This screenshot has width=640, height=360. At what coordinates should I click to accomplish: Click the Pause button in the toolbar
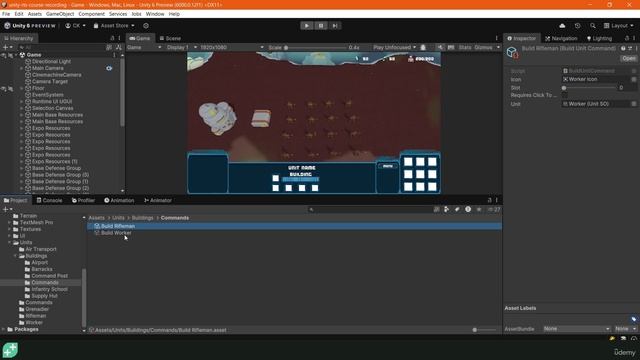coord(321,26)
